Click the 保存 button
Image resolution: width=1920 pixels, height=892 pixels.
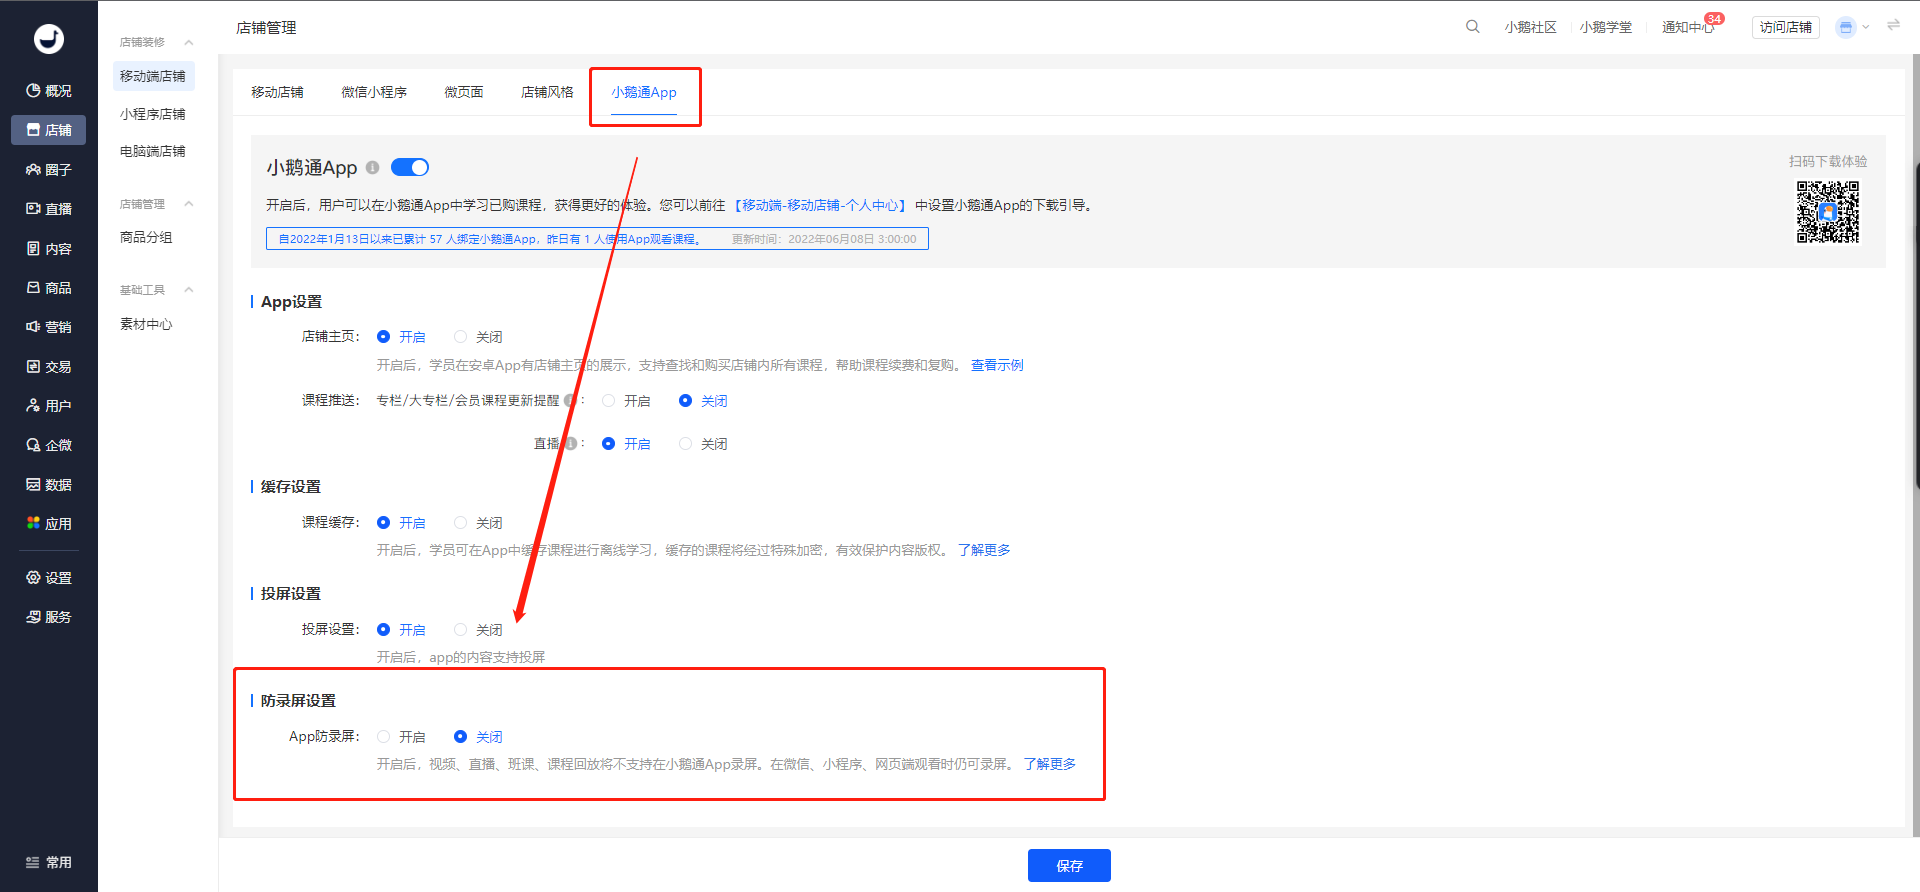pyautogui.click(x=1069, y=866)
